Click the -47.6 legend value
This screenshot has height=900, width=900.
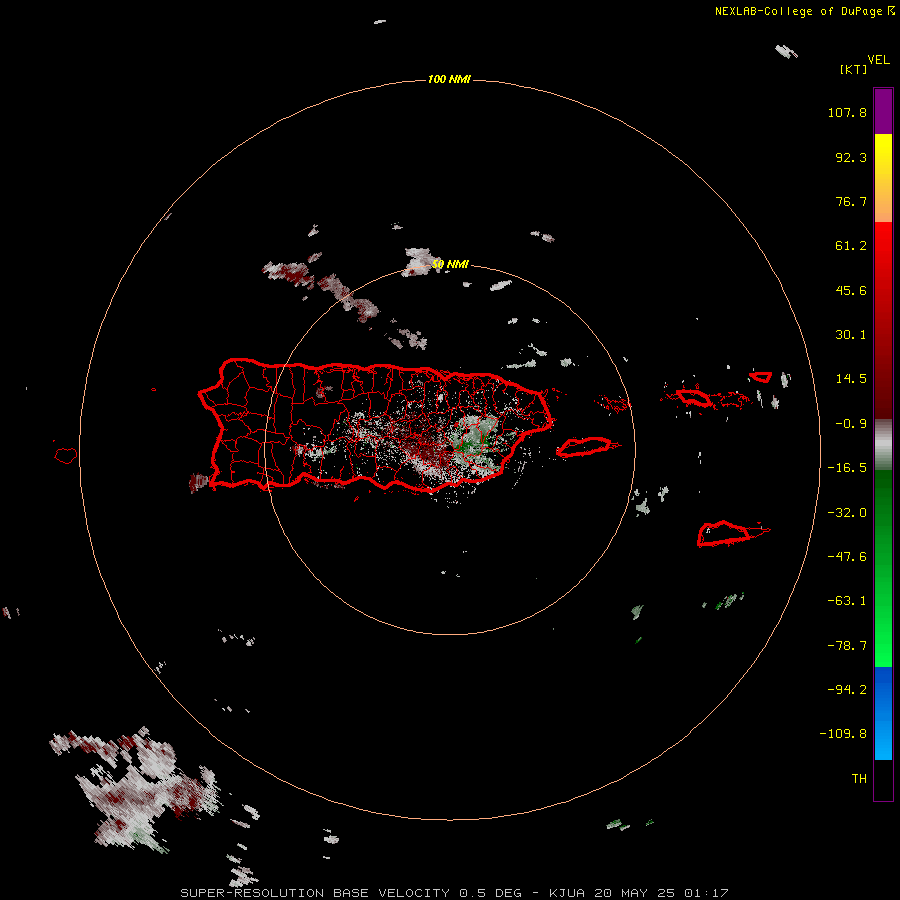847,557
